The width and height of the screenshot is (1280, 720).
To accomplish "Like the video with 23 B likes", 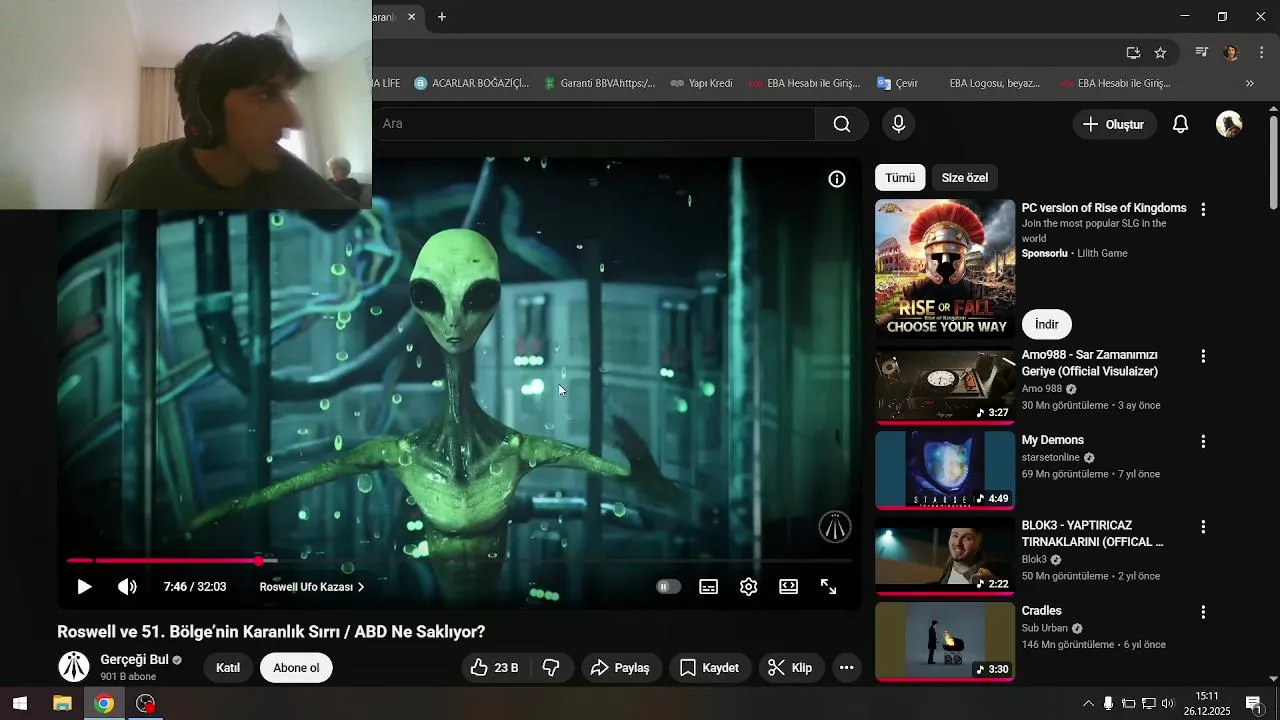I will [495, 668].
